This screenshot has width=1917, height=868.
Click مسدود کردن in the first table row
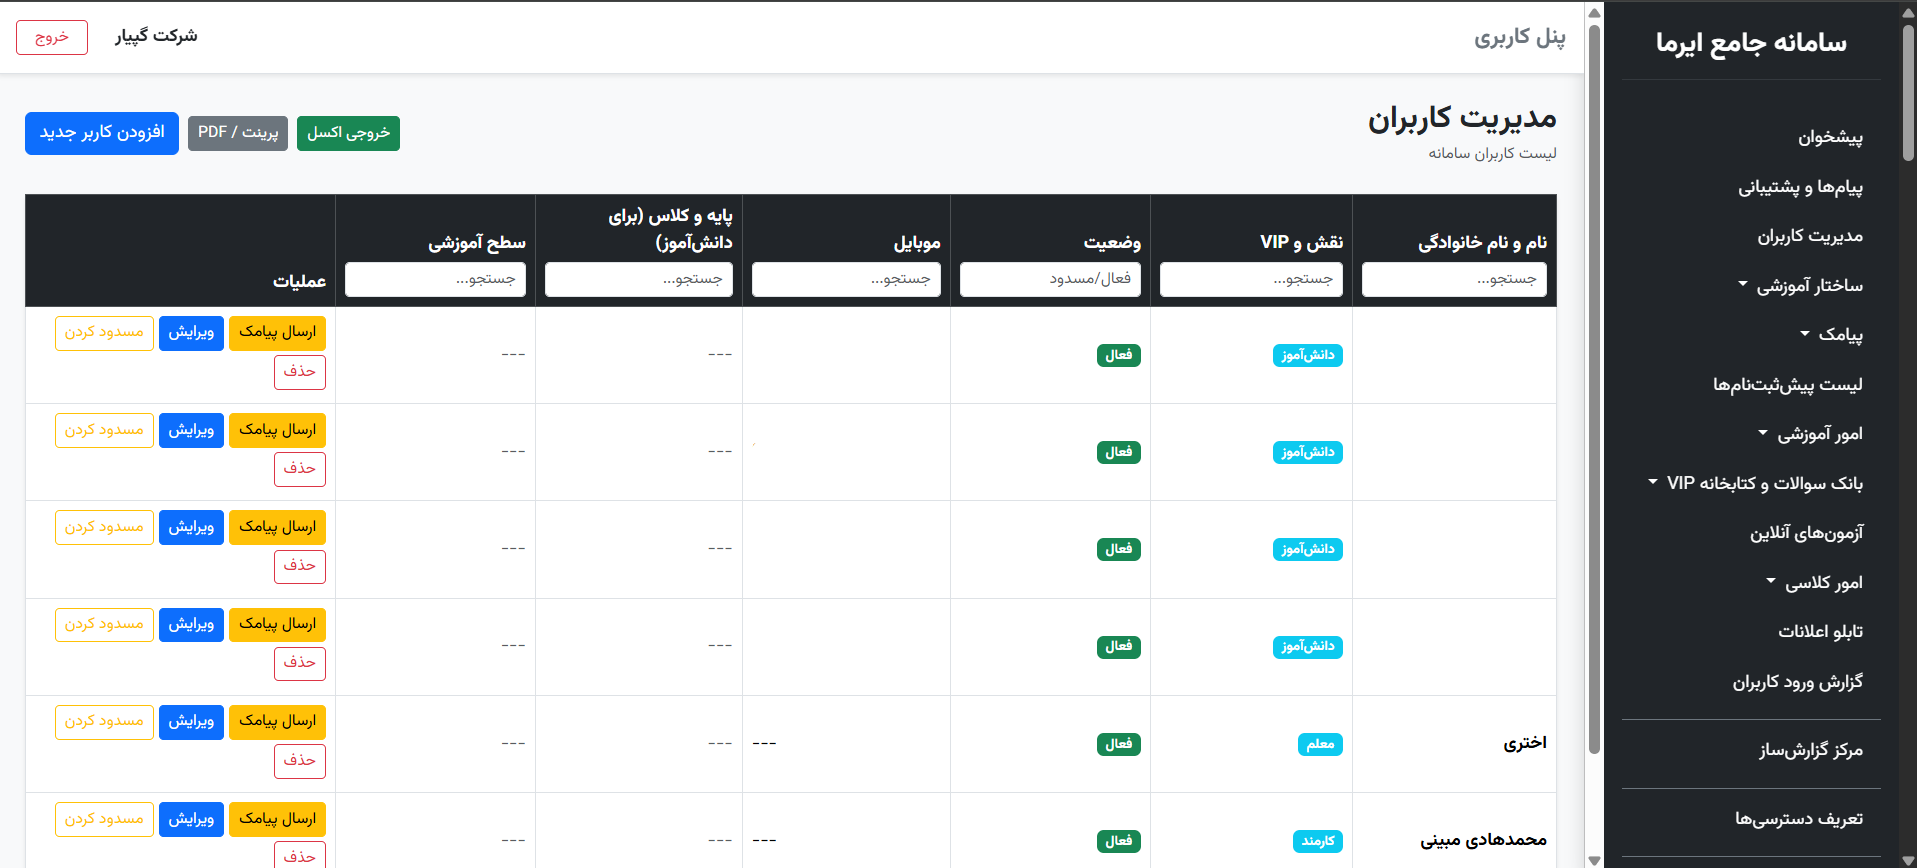(104, 332)
